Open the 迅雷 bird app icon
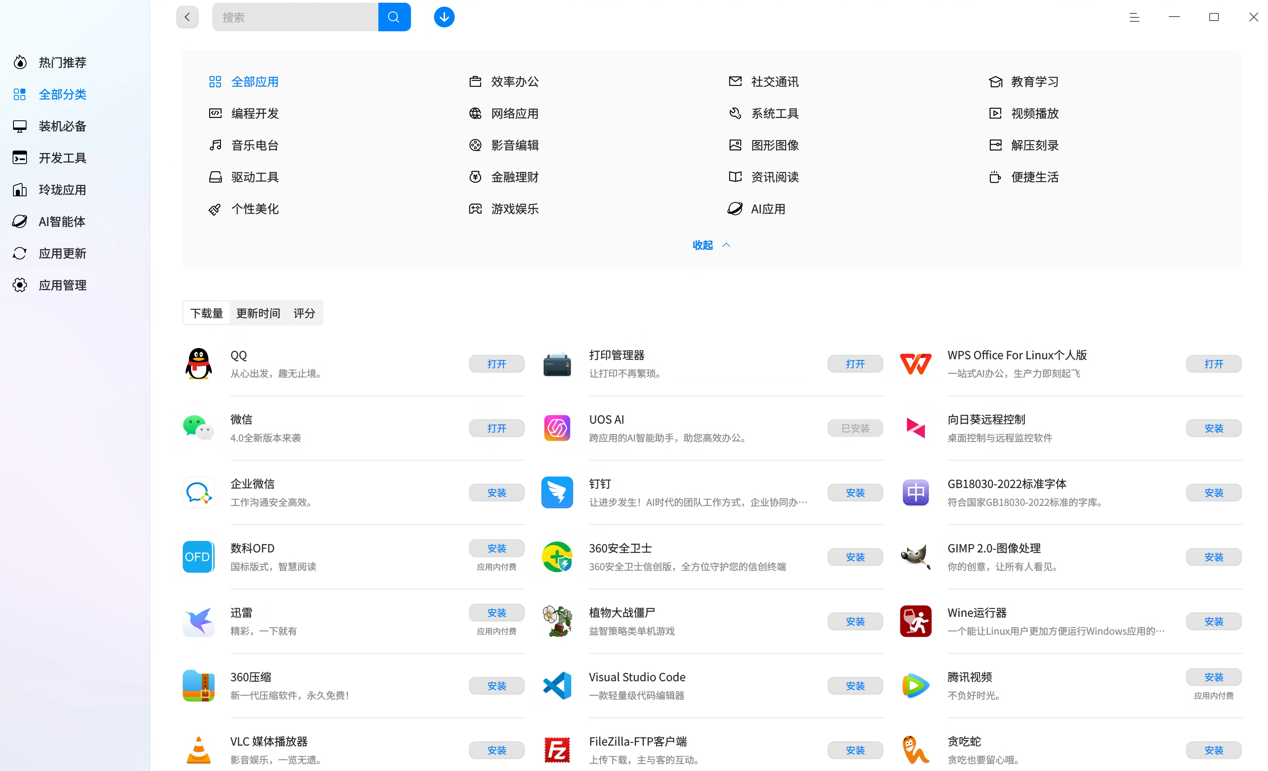 [198, 621]
